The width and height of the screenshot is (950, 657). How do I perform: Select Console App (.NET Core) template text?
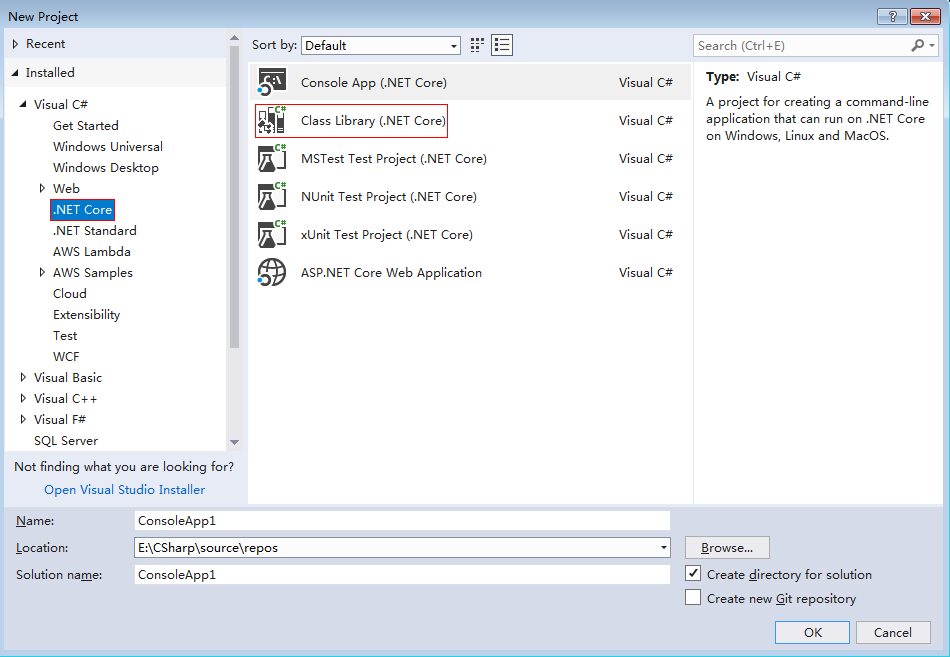point(374,82)
